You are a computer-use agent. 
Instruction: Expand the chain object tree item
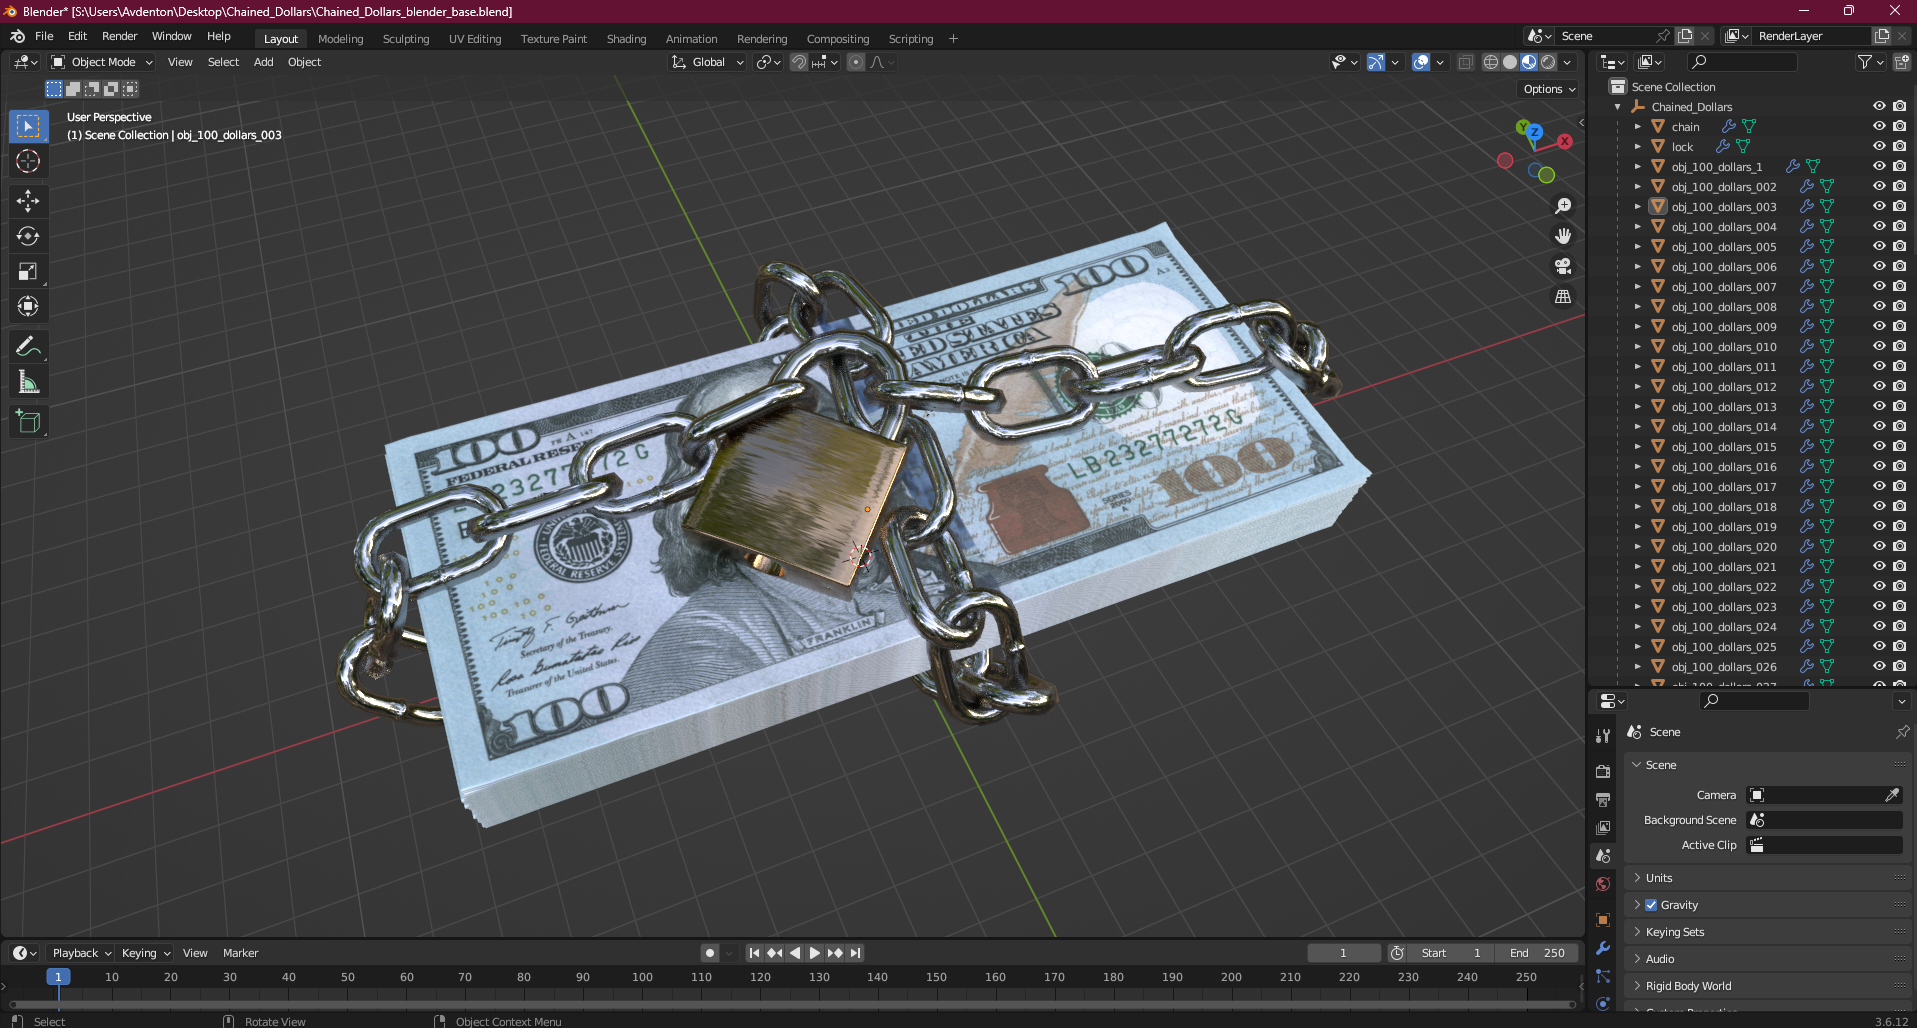pyautogui.click(x=1638, y=126)
